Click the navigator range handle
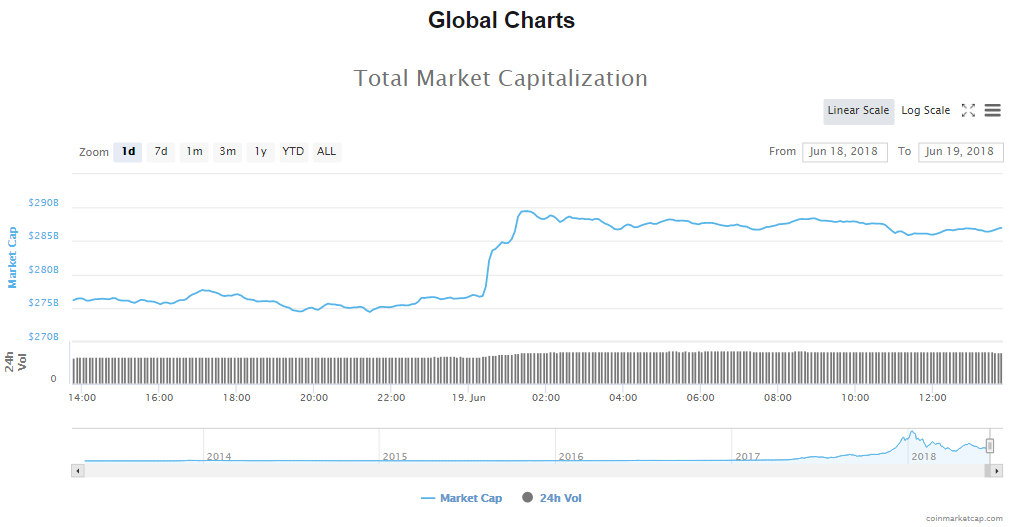This screenshot has width=1014, height=527. (990, 446)
